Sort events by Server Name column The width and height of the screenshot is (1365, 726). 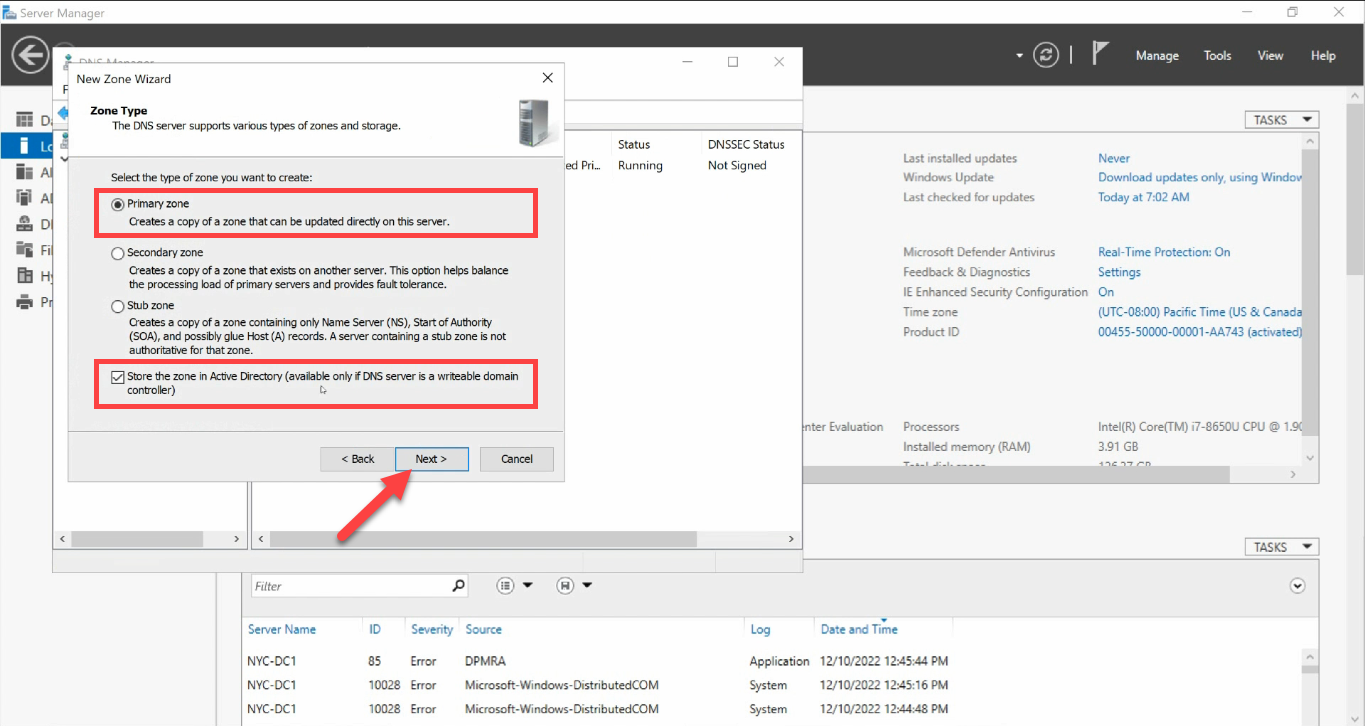[282, 630]
